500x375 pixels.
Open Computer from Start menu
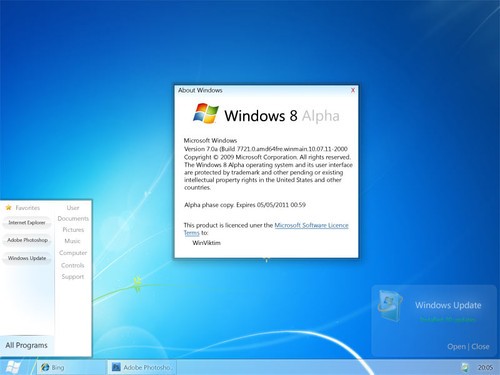(x=73, y=253)
